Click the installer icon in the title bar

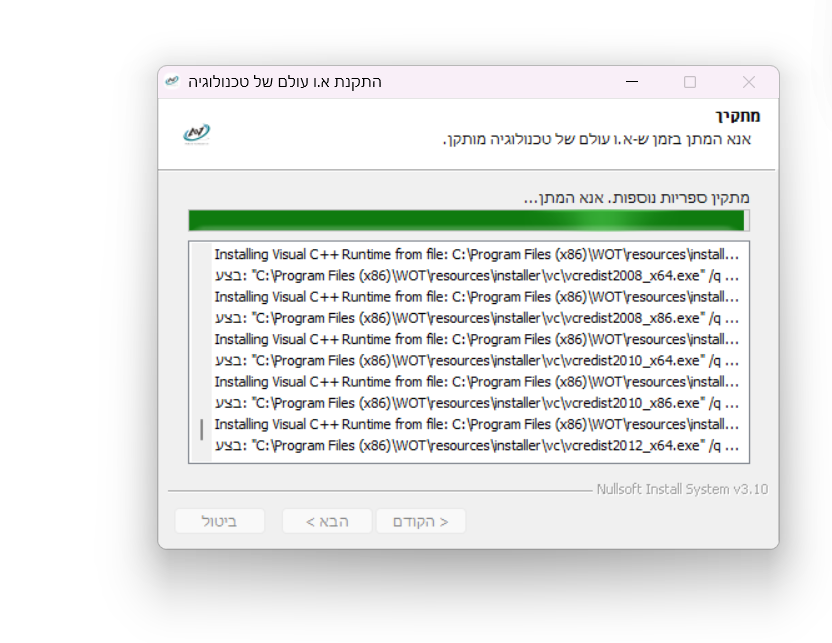coord(173,81)
